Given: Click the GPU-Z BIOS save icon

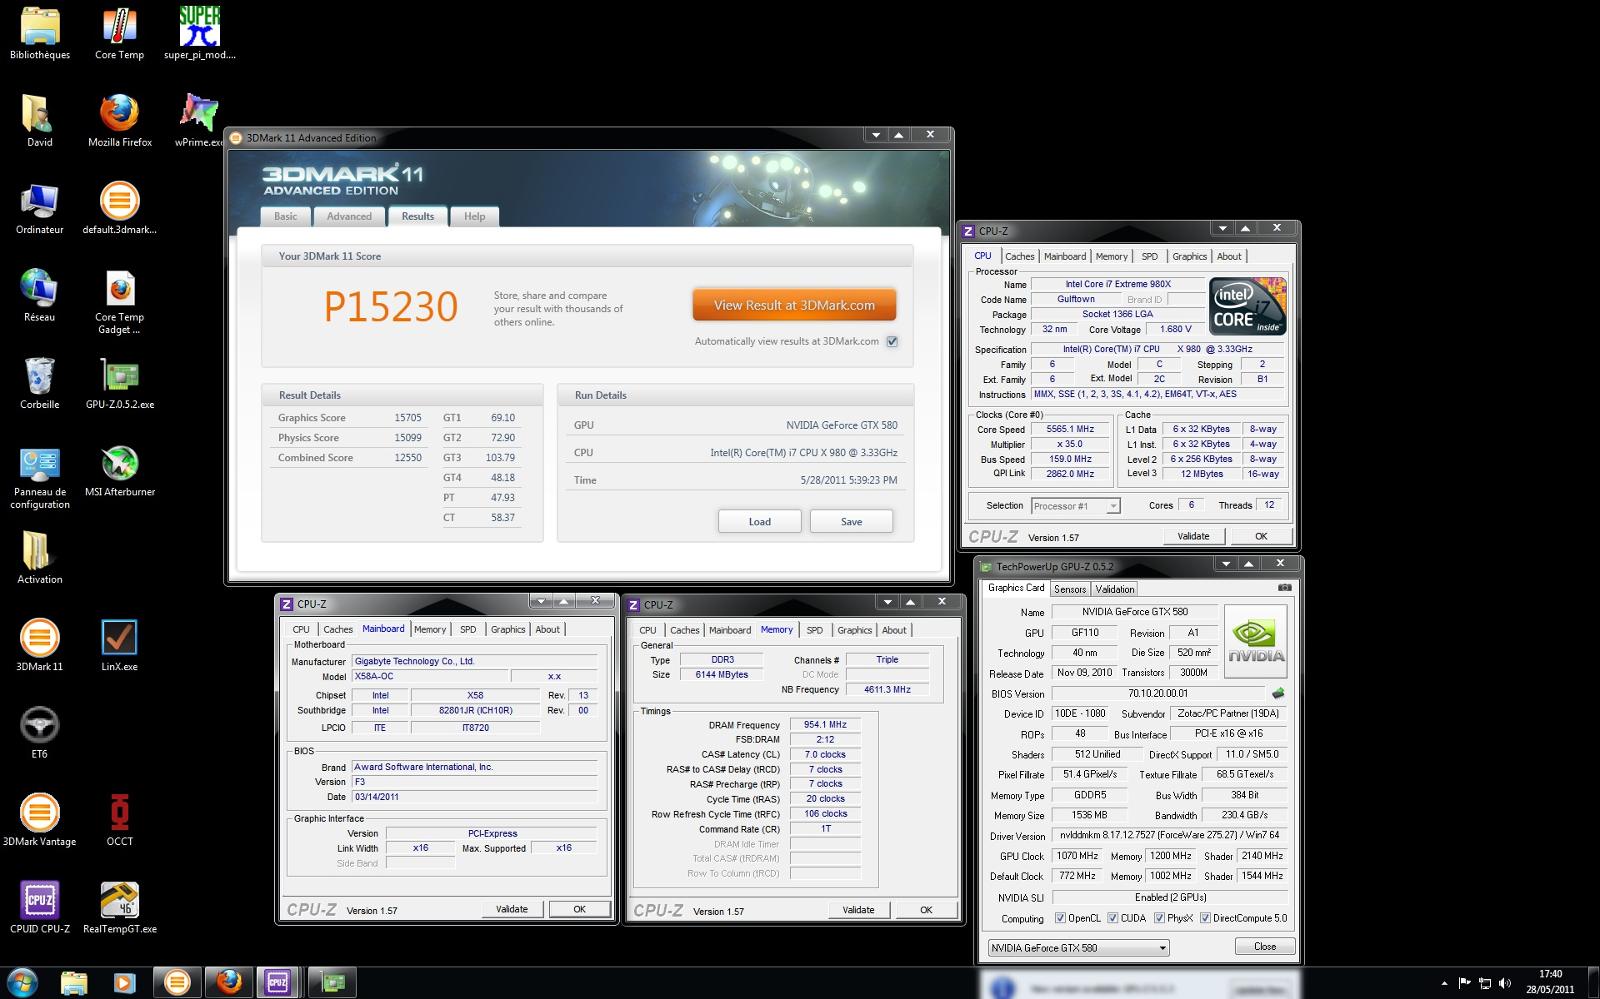Looking at the screenshot, I should click(1277, 693).
